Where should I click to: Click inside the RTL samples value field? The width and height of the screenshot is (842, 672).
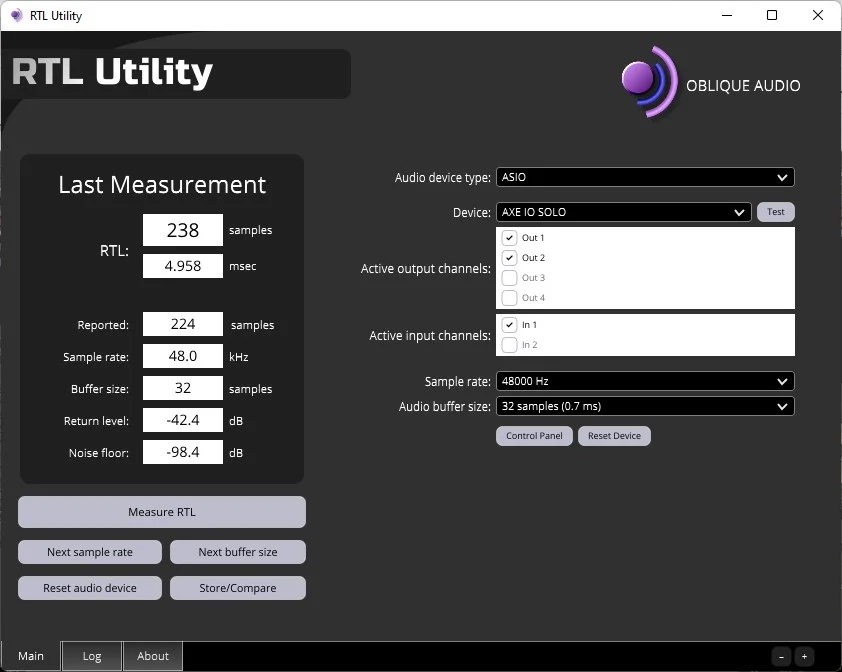[182, 230]
